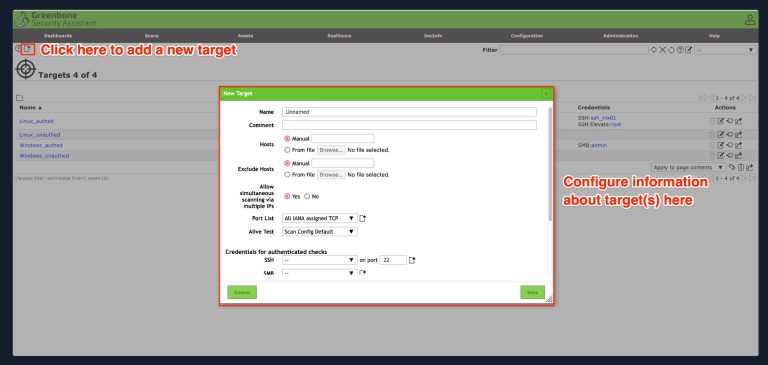
Task: Click the edit filter pencil icon
Action: 688,50
